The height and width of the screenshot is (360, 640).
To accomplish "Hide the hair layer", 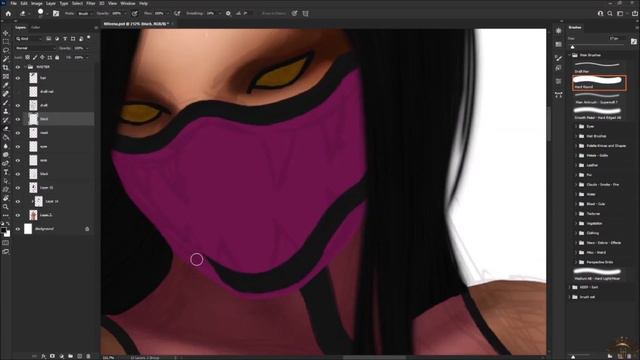I will (x=18, y=78).
